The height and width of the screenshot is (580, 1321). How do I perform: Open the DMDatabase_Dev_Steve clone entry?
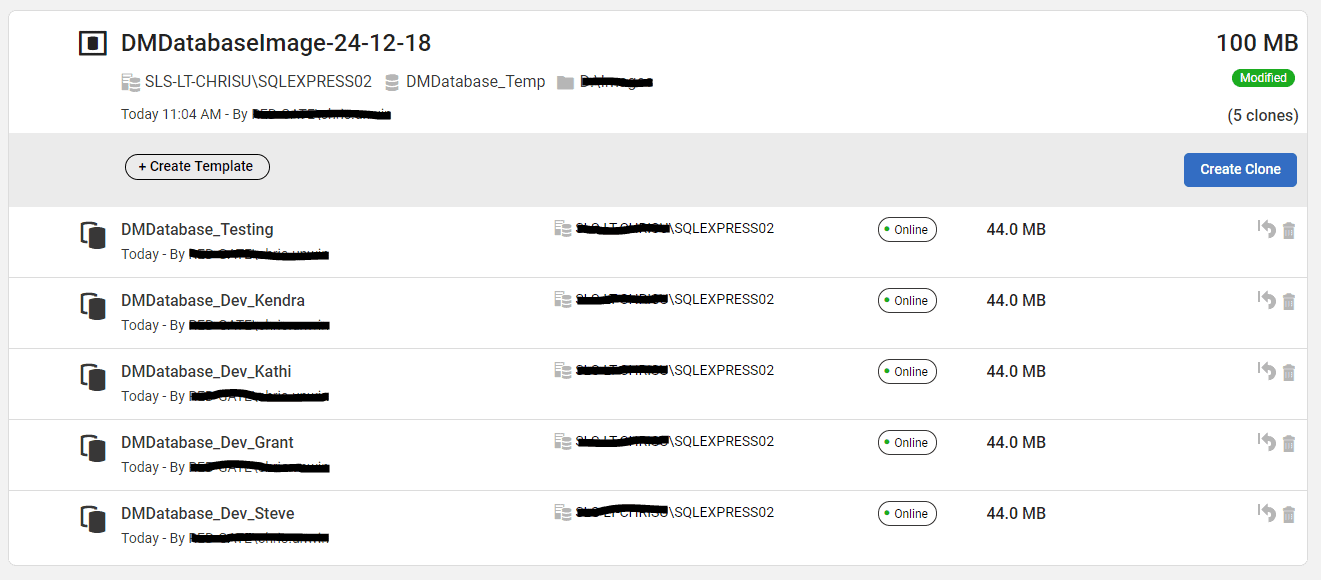(x=658, y=526)
